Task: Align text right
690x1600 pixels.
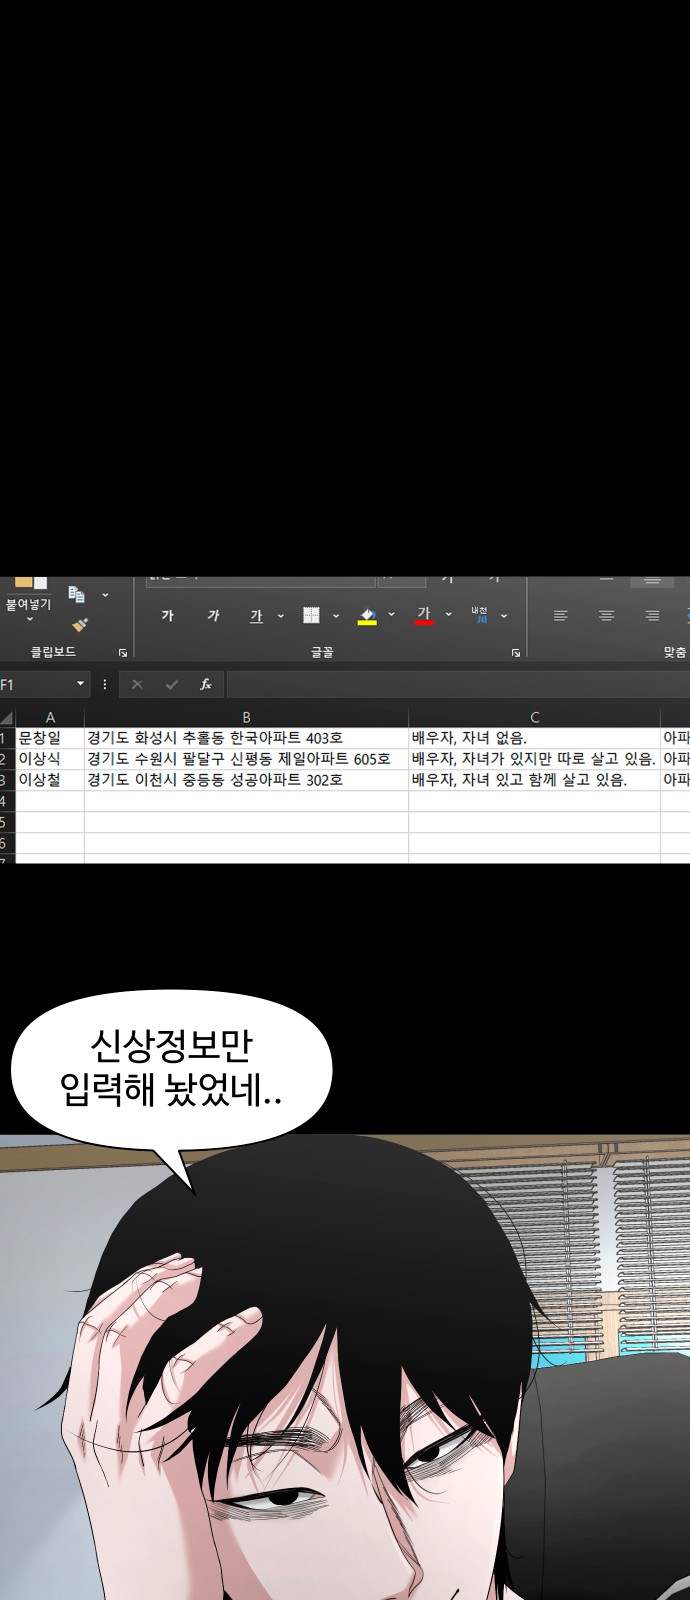Action: point(652,616)
